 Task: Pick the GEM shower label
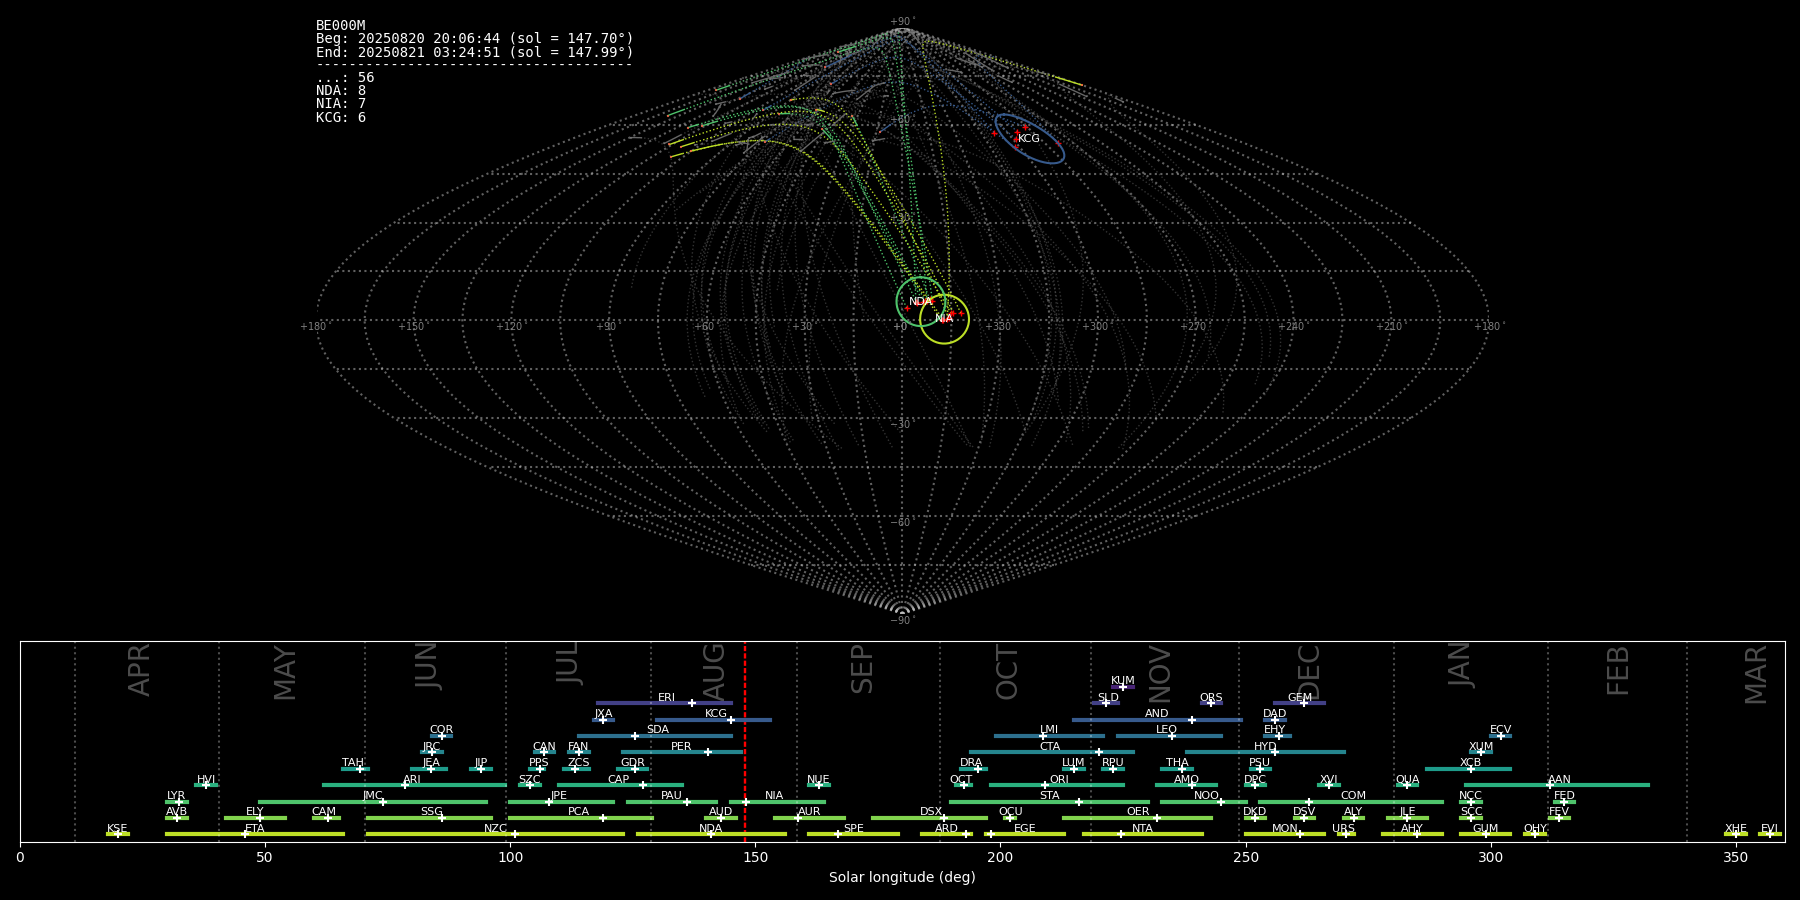click(x=1300, y=698)
